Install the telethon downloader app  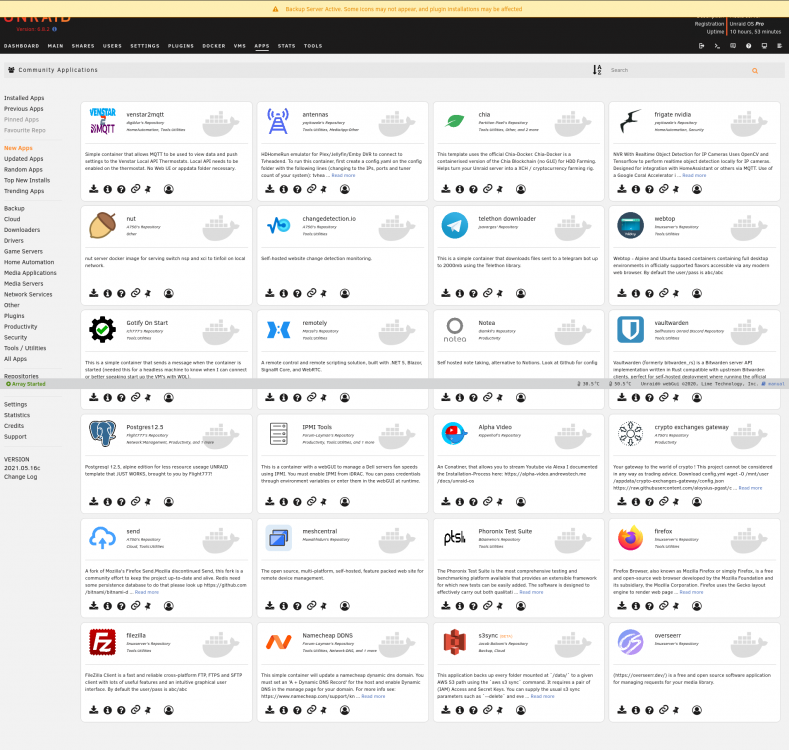[446, 293]
